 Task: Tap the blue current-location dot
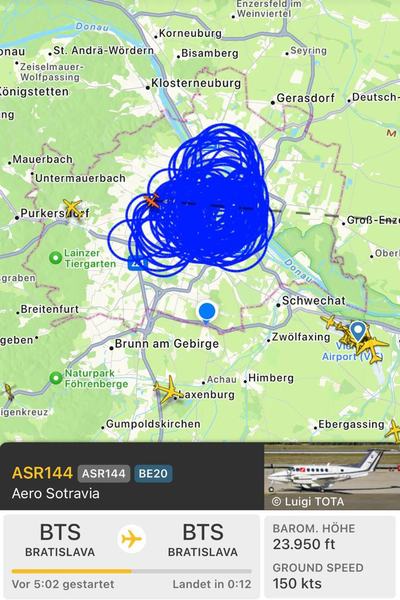(x=207, y=311)
